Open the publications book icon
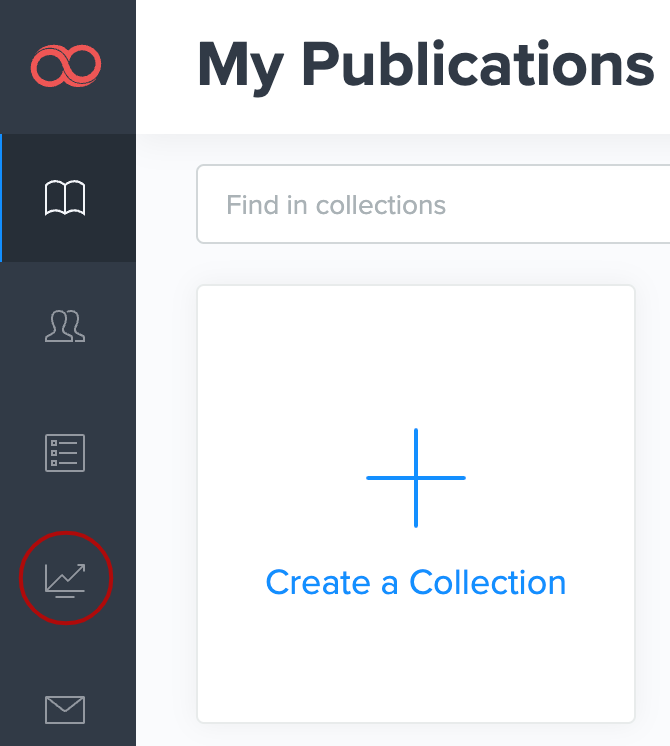 point(66,198)
